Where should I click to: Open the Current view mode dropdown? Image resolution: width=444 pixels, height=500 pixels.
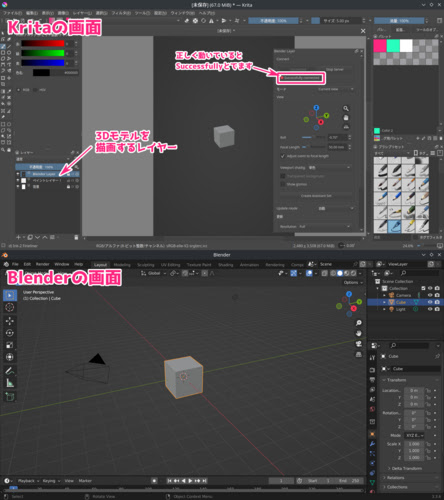tap(335, 89)
